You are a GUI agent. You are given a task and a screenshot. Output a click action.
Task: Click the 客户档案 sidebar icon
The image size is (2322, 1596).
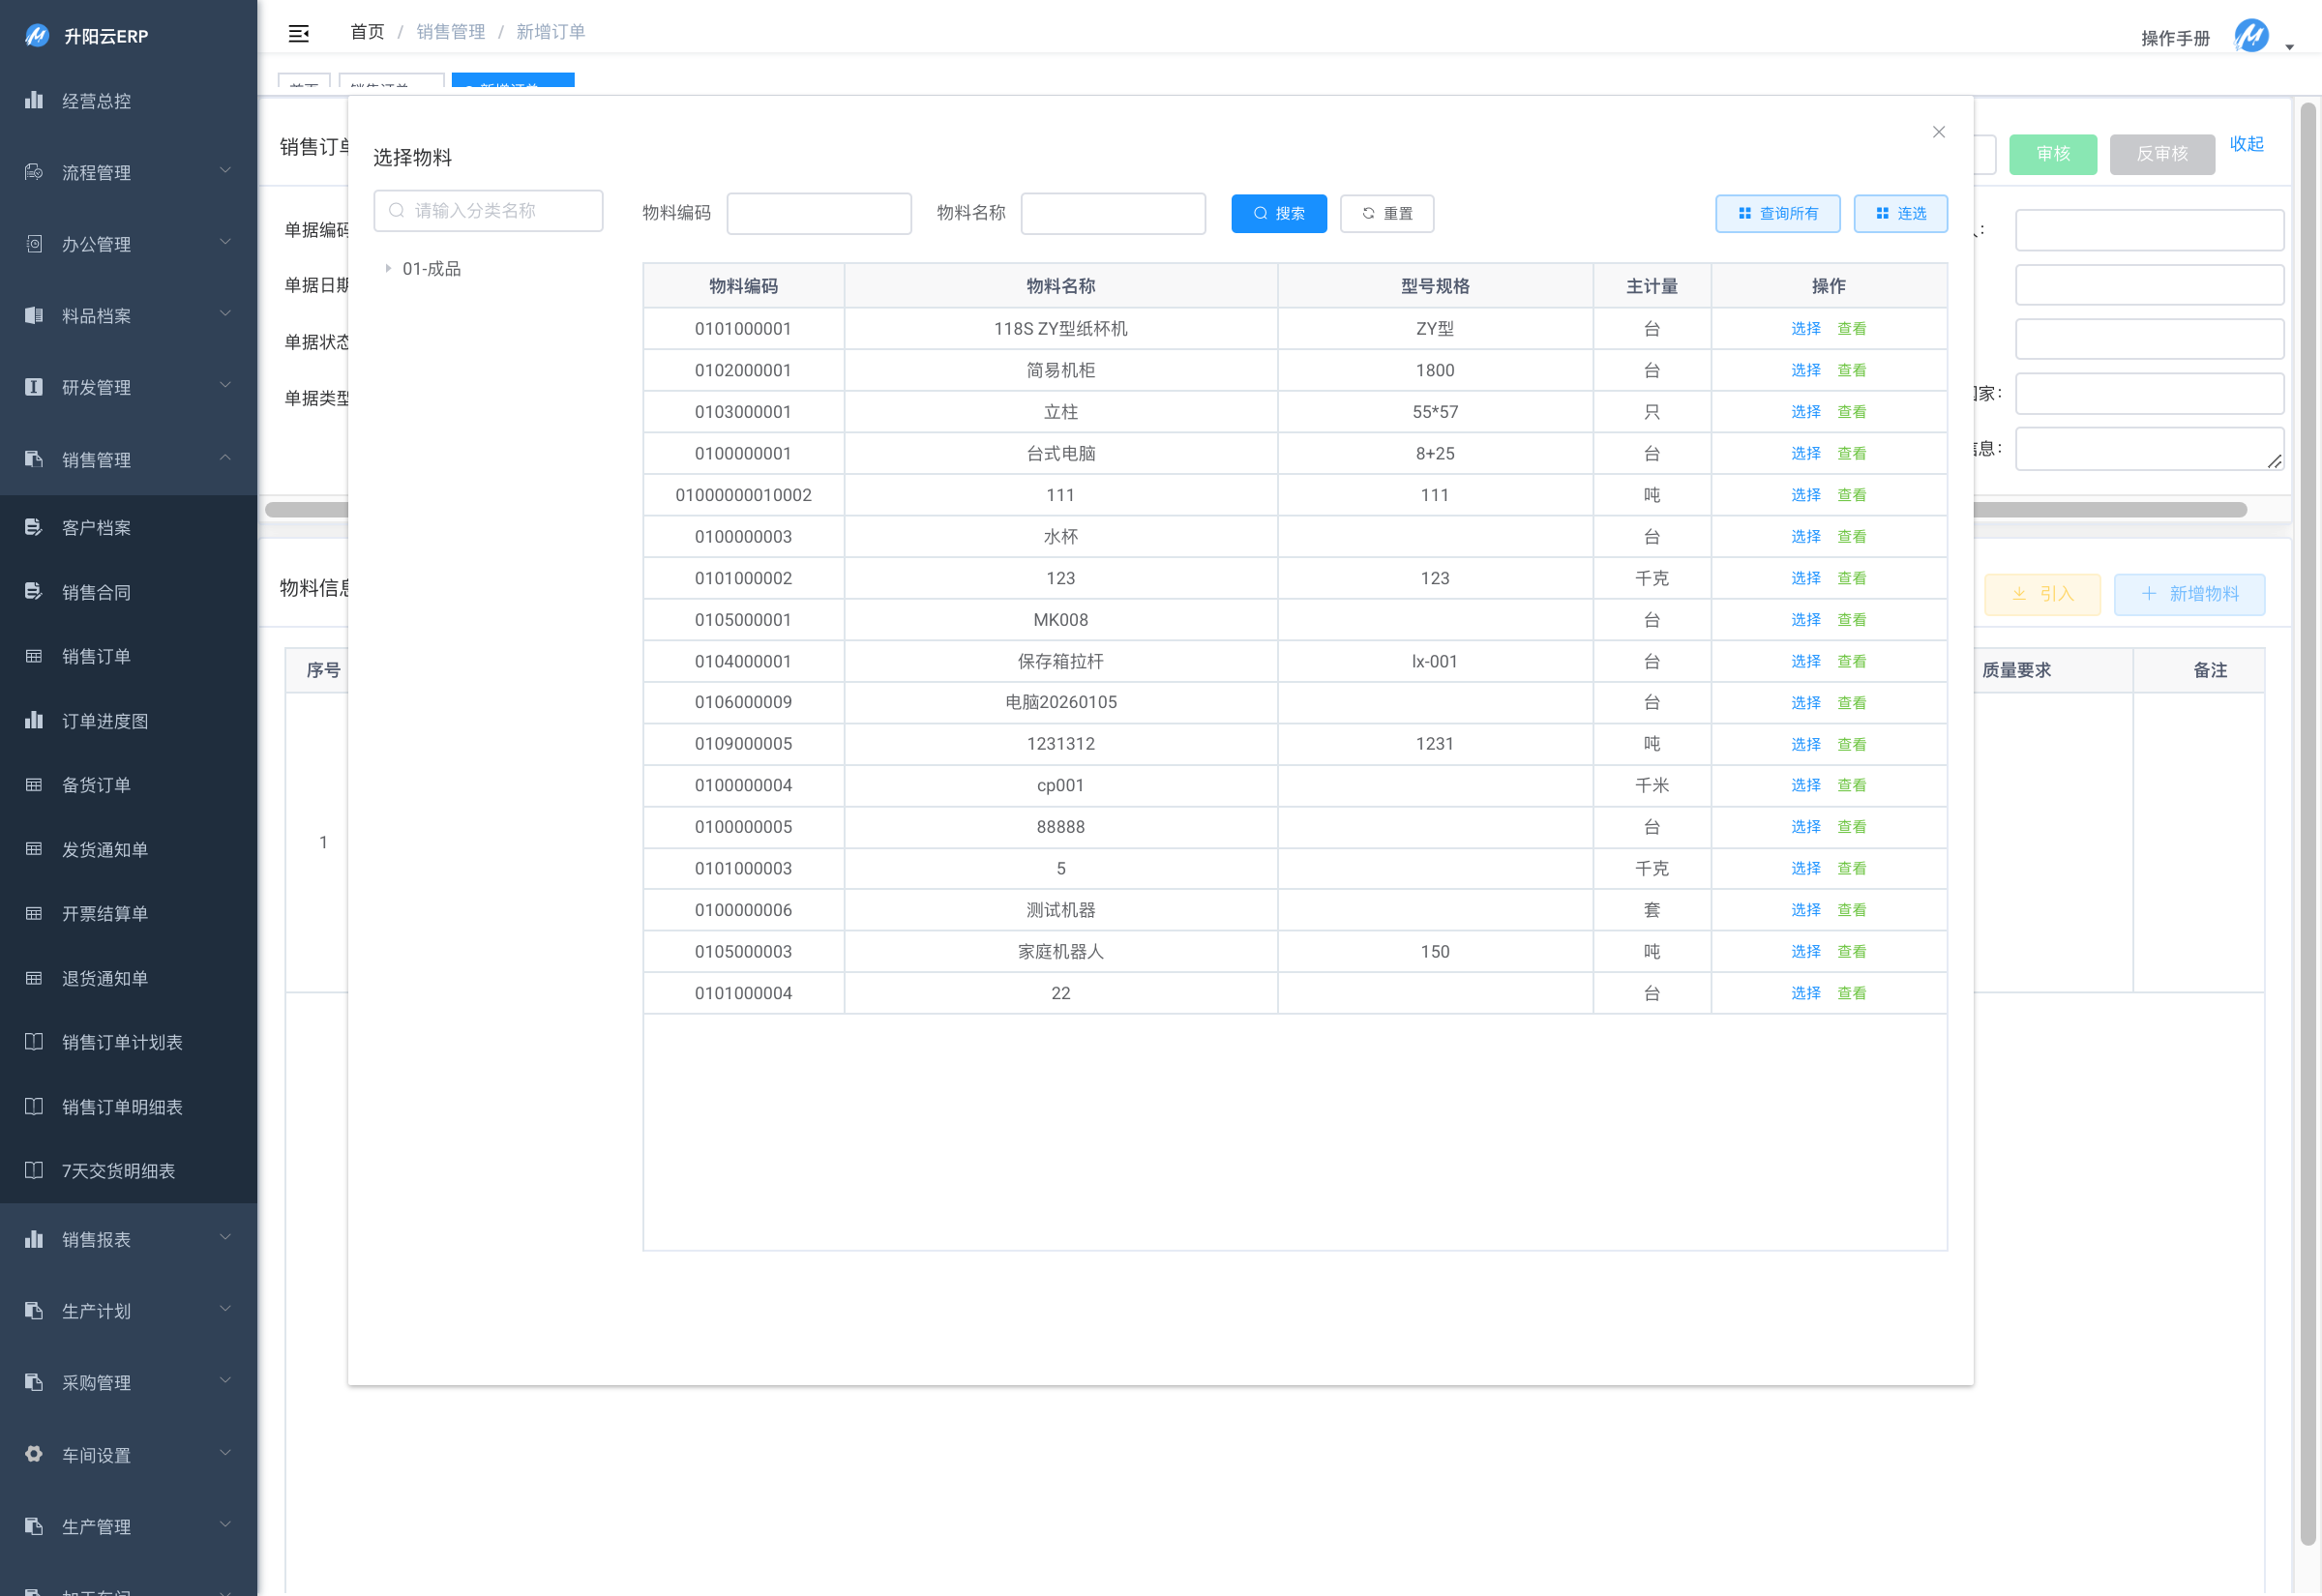(x=34, y=527)
